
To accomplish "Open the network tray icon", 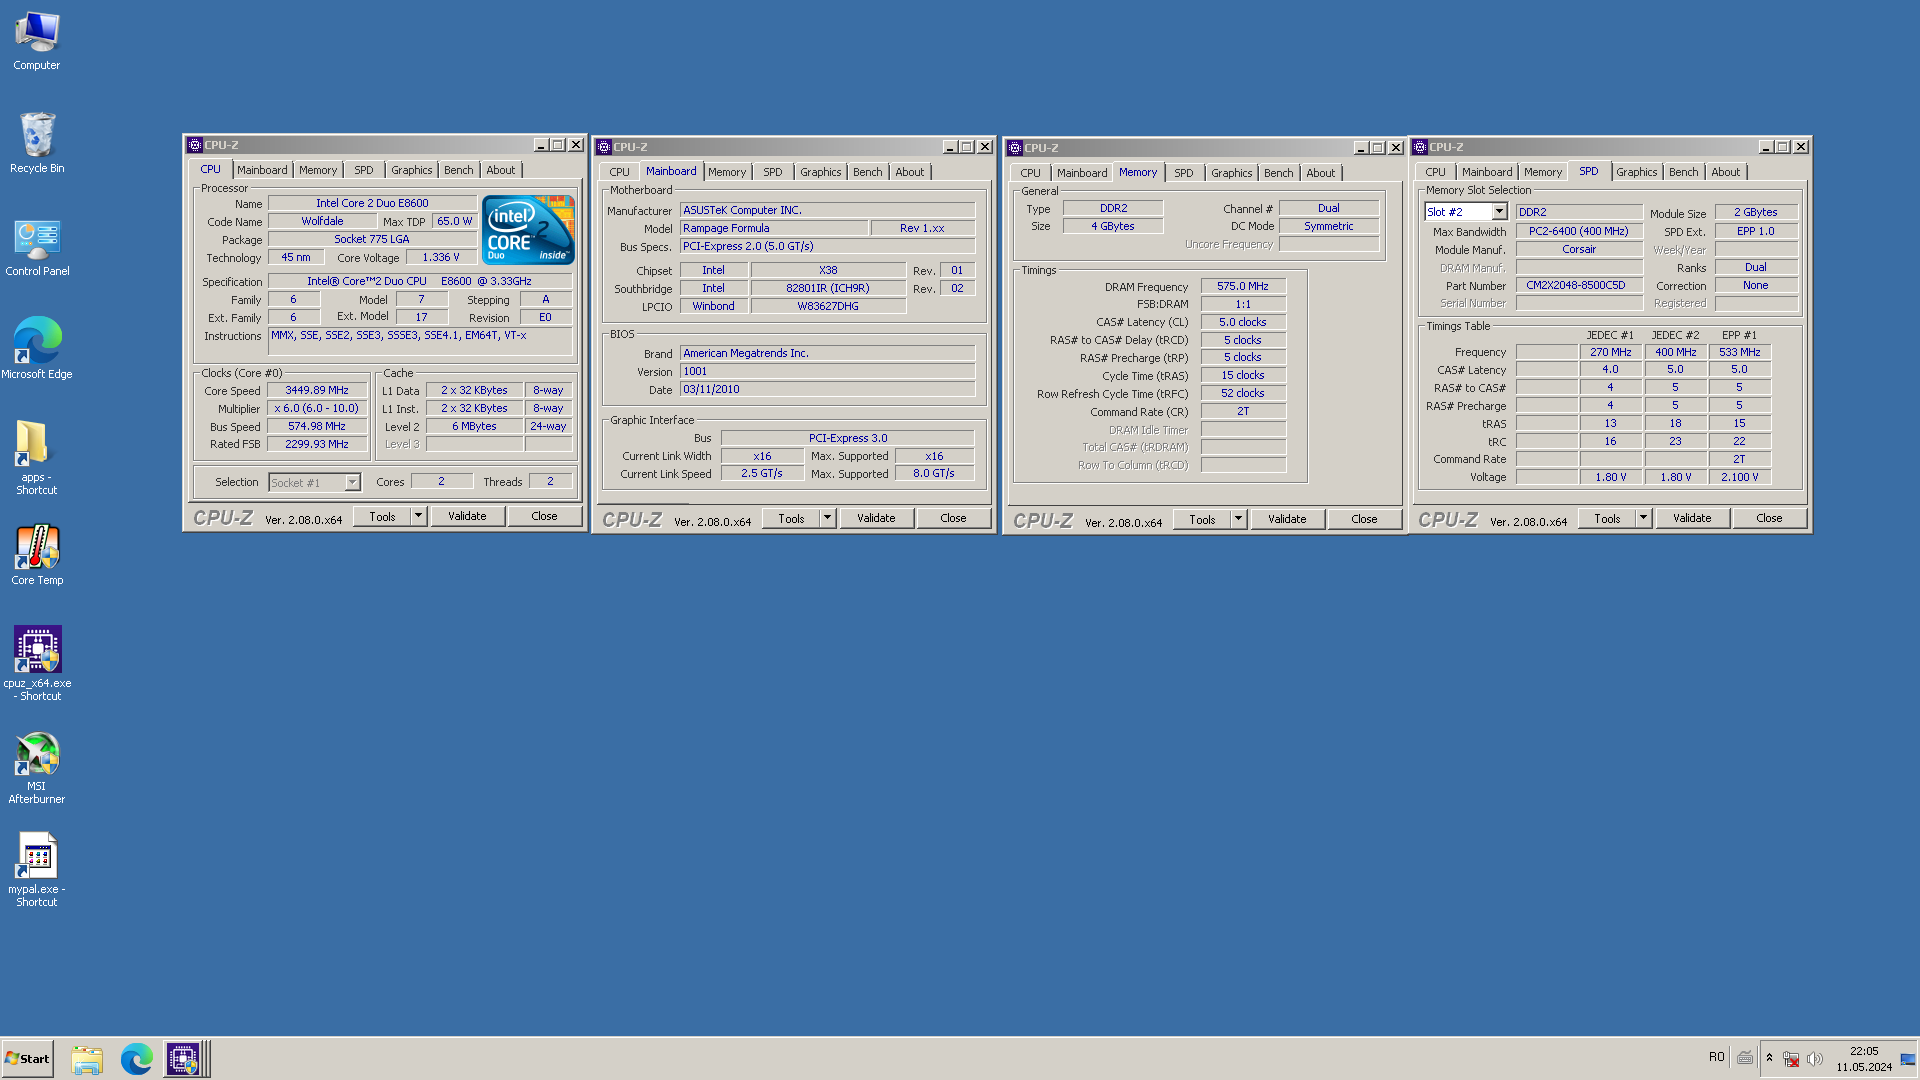I will click(x=1791, y=1059).
